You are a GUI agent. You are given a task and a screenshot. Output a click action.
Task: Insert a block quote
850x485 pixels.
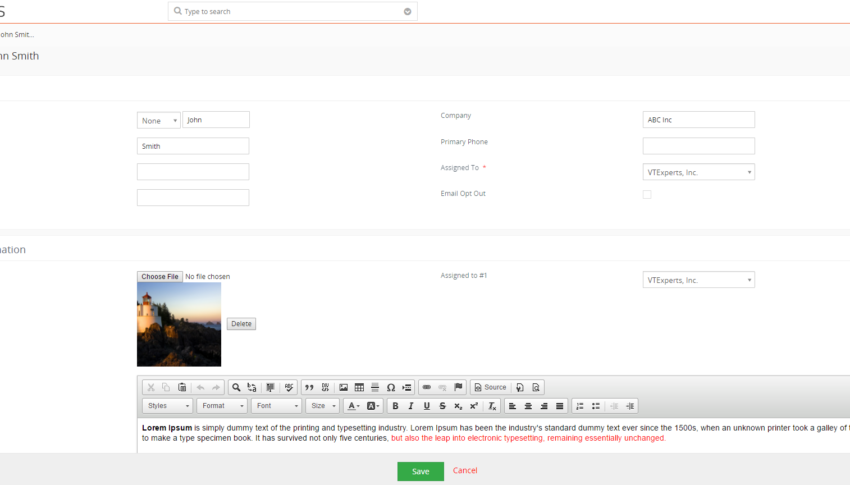pyautogui.click(x=309, y=387)
